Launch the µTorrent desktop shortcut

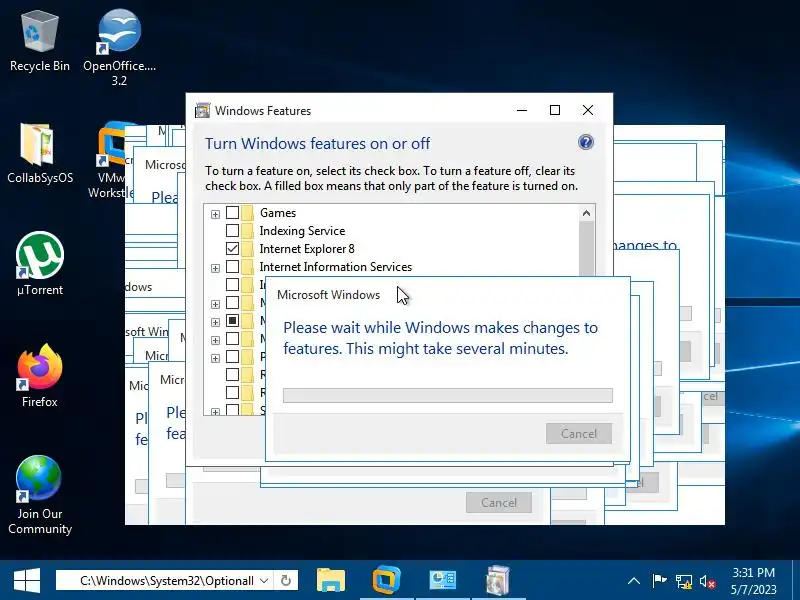click(40, 264)
